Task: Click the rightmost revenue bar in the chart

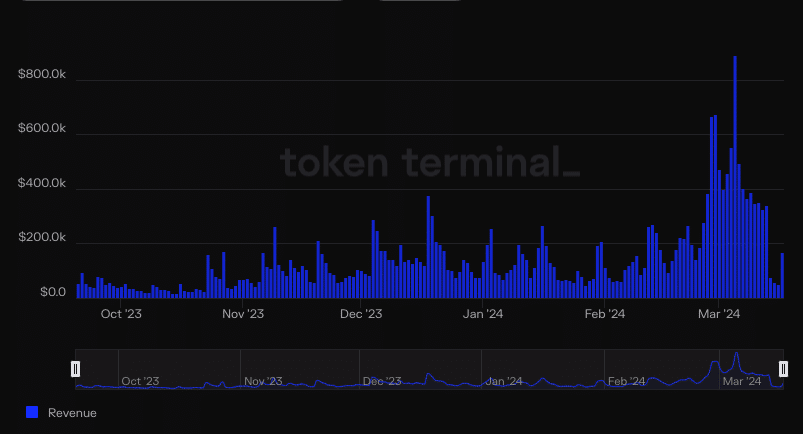Action: tap(782, 276)
